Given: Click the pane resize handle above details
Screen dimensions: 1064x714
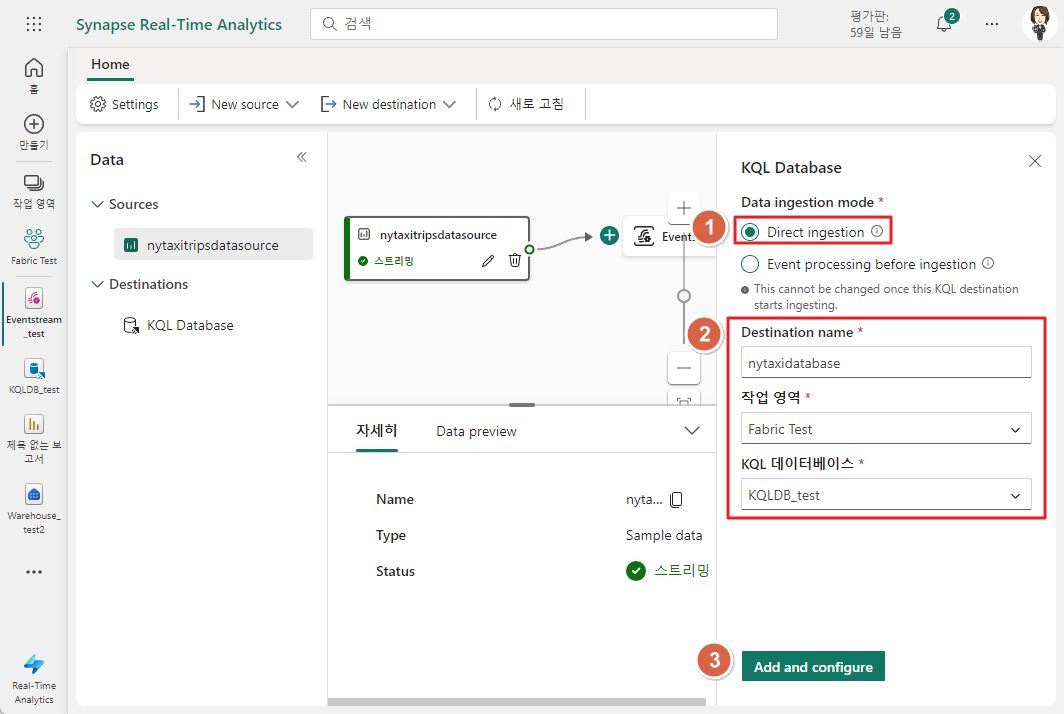Looking at the screenshot, I should pyautogui.click(x=522, y=405).
